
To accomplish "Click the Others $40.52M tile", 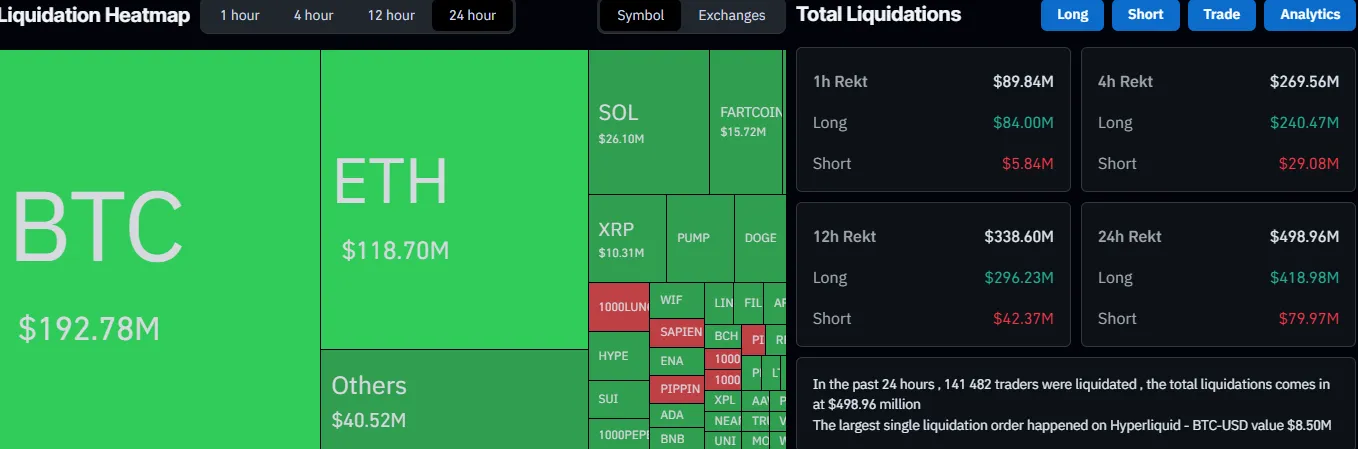I will tap(453, 399).
